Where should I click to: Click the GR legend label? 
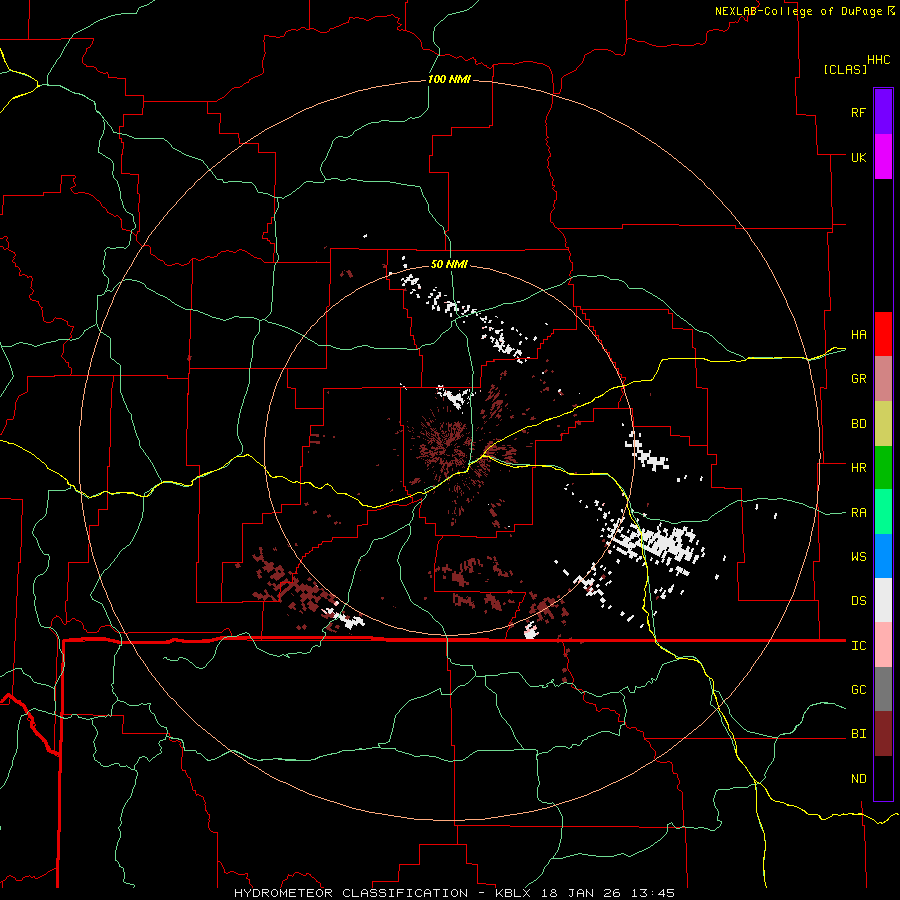858,379
